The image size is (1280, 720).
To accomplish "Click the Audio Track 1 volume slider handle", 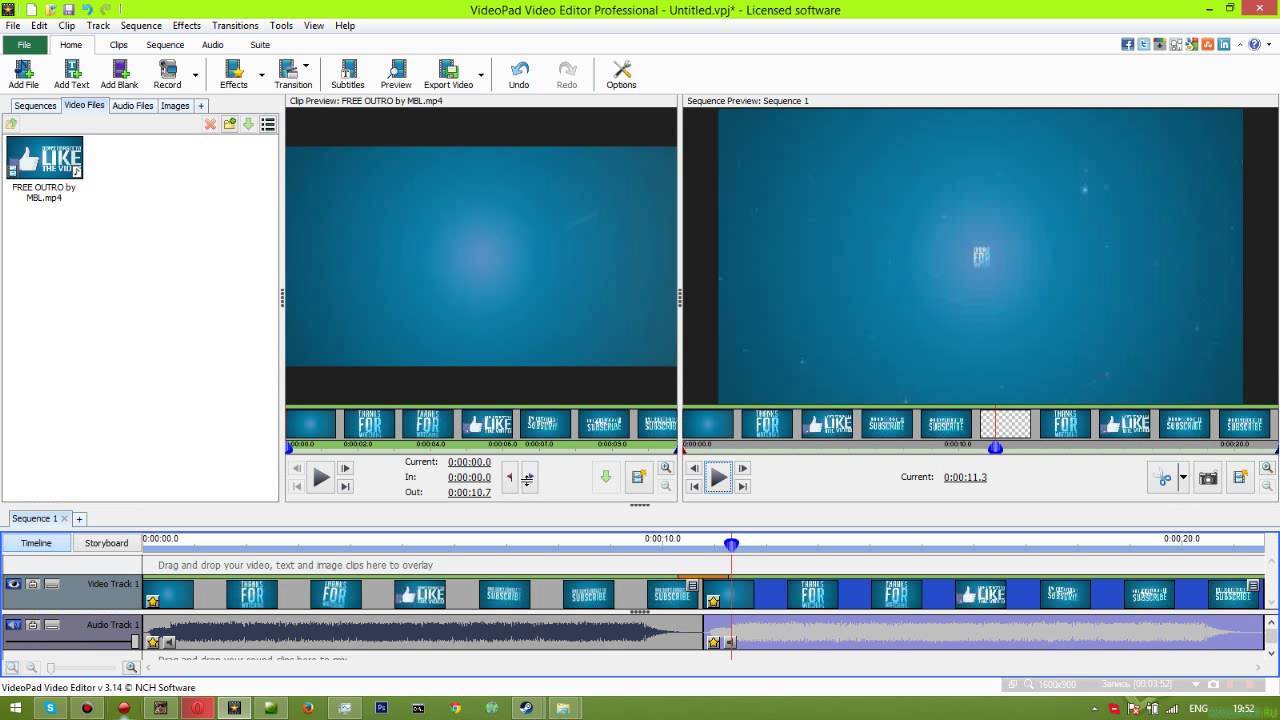I will pyautogui.click(x=136, y=642).
